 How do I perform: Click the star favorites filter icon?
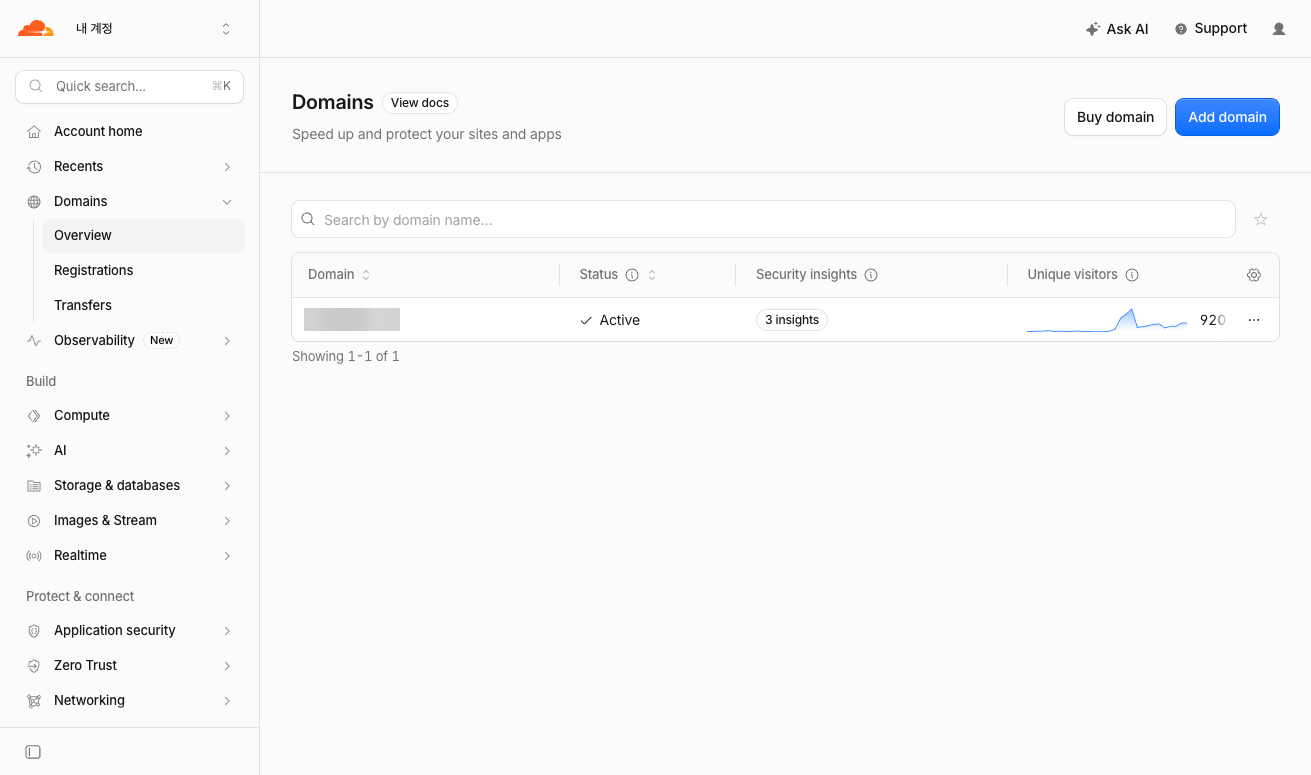click(1261, 219)
